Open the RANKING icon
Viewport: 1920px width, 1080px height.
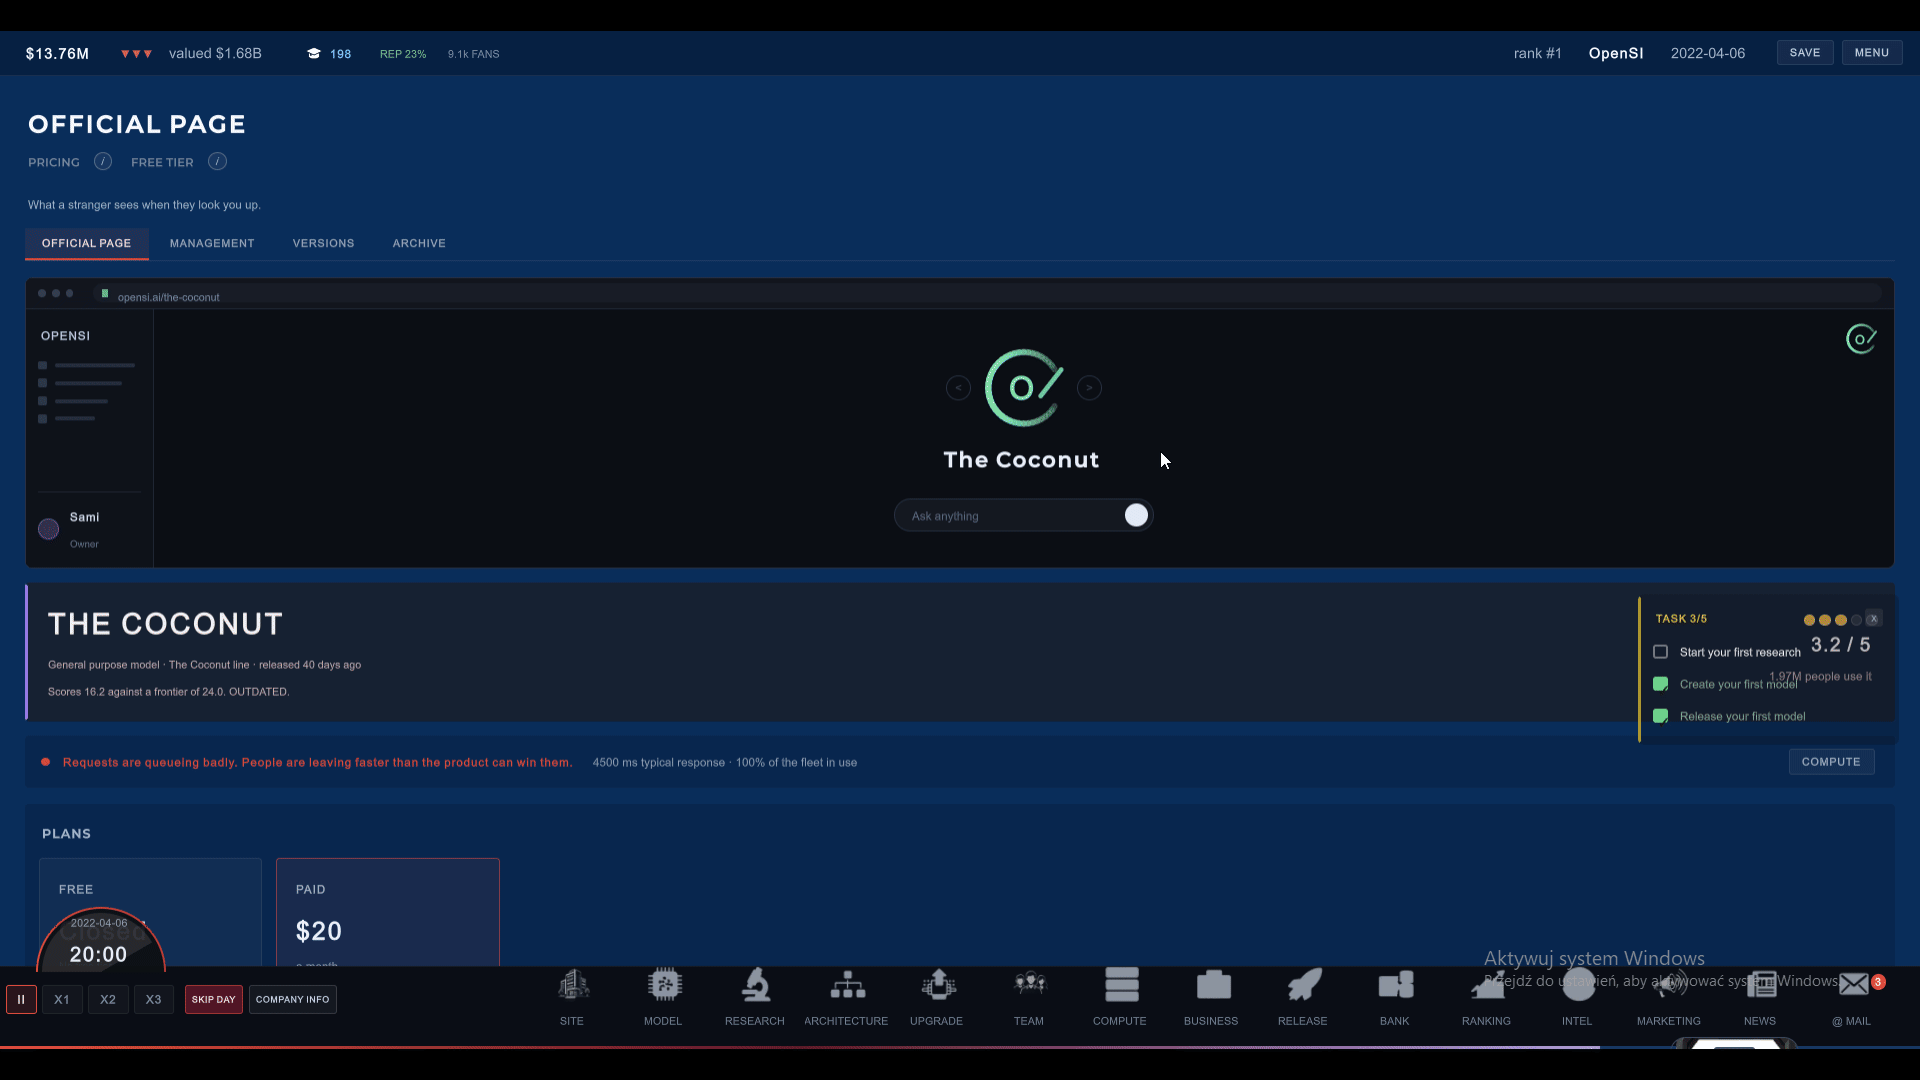[x=1487, y=986]
